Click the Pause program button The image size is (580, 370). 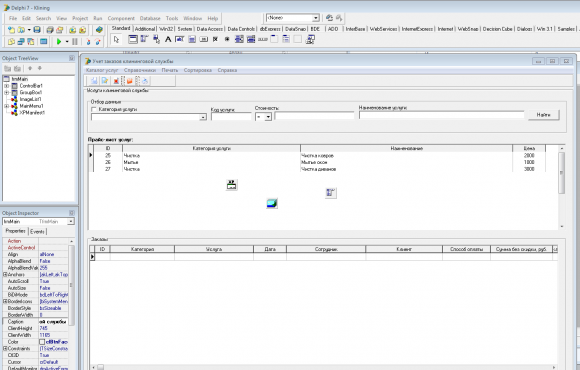pyautogui.click(x=75, y=42)
